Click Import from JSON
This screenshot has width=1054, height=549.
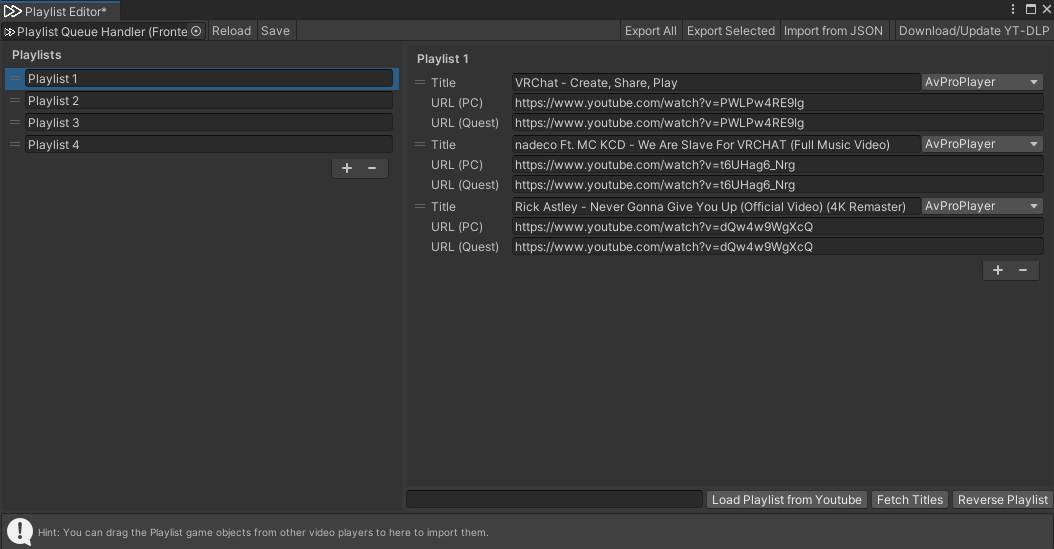pyautogui.click(x=833, y=31)
